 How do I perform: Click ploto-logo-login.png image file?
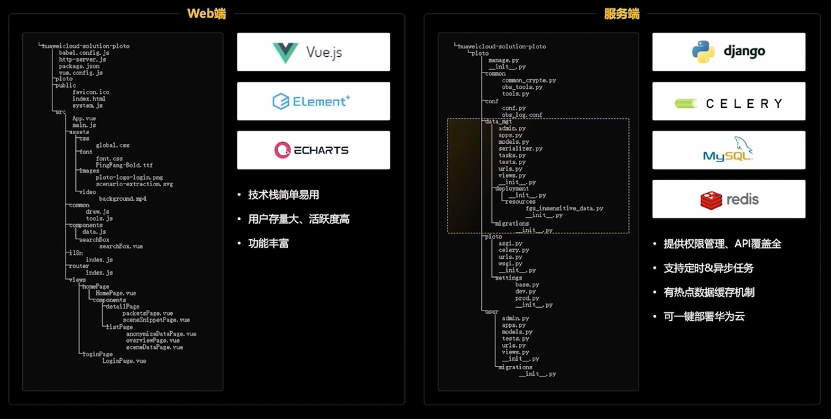(x=129, y=178)
